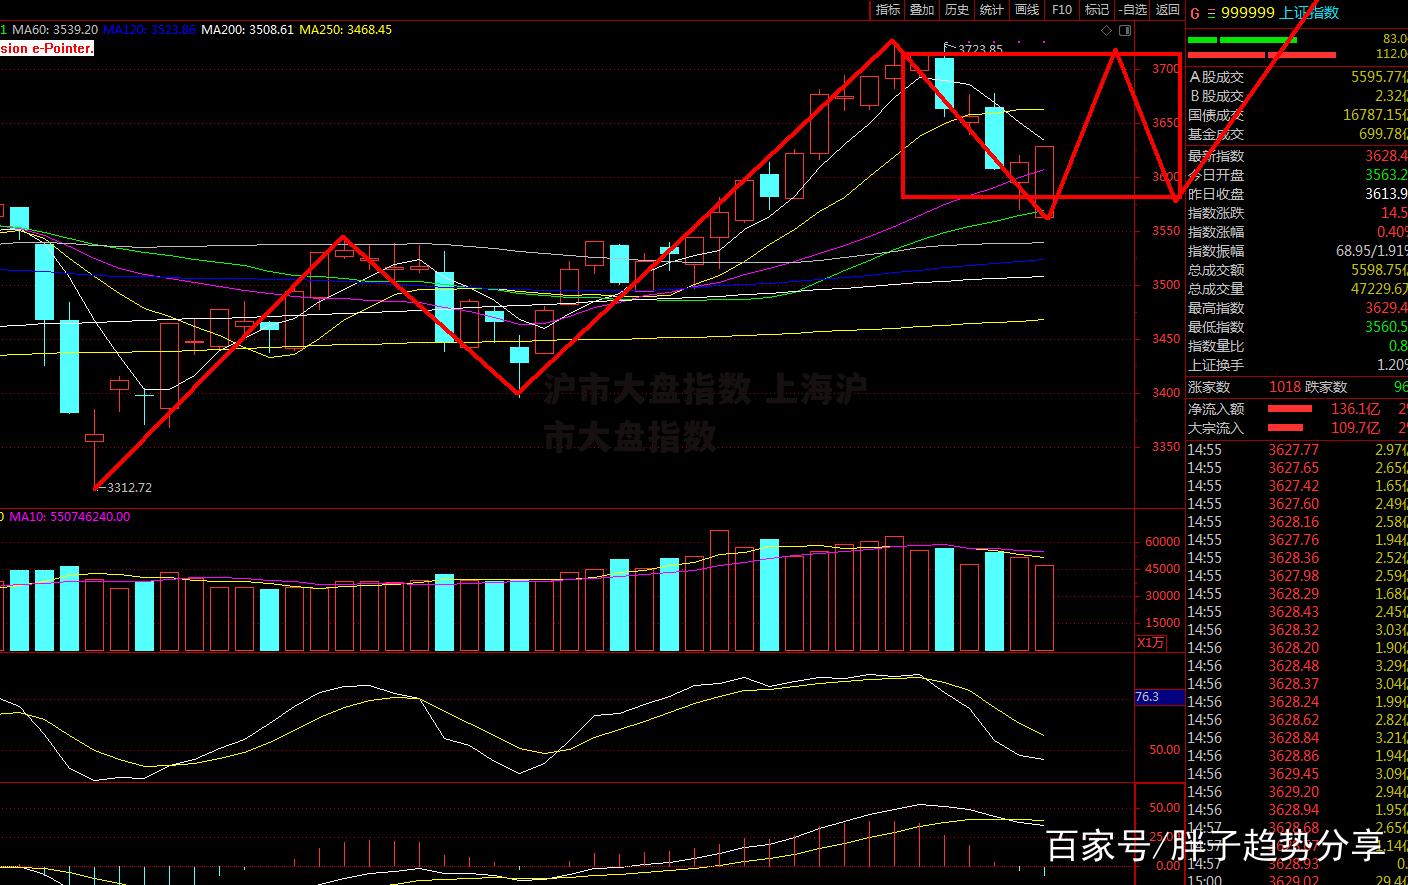1408x885 pixels.
Task: Click the 3550 price axis label
Action: 1166,231
